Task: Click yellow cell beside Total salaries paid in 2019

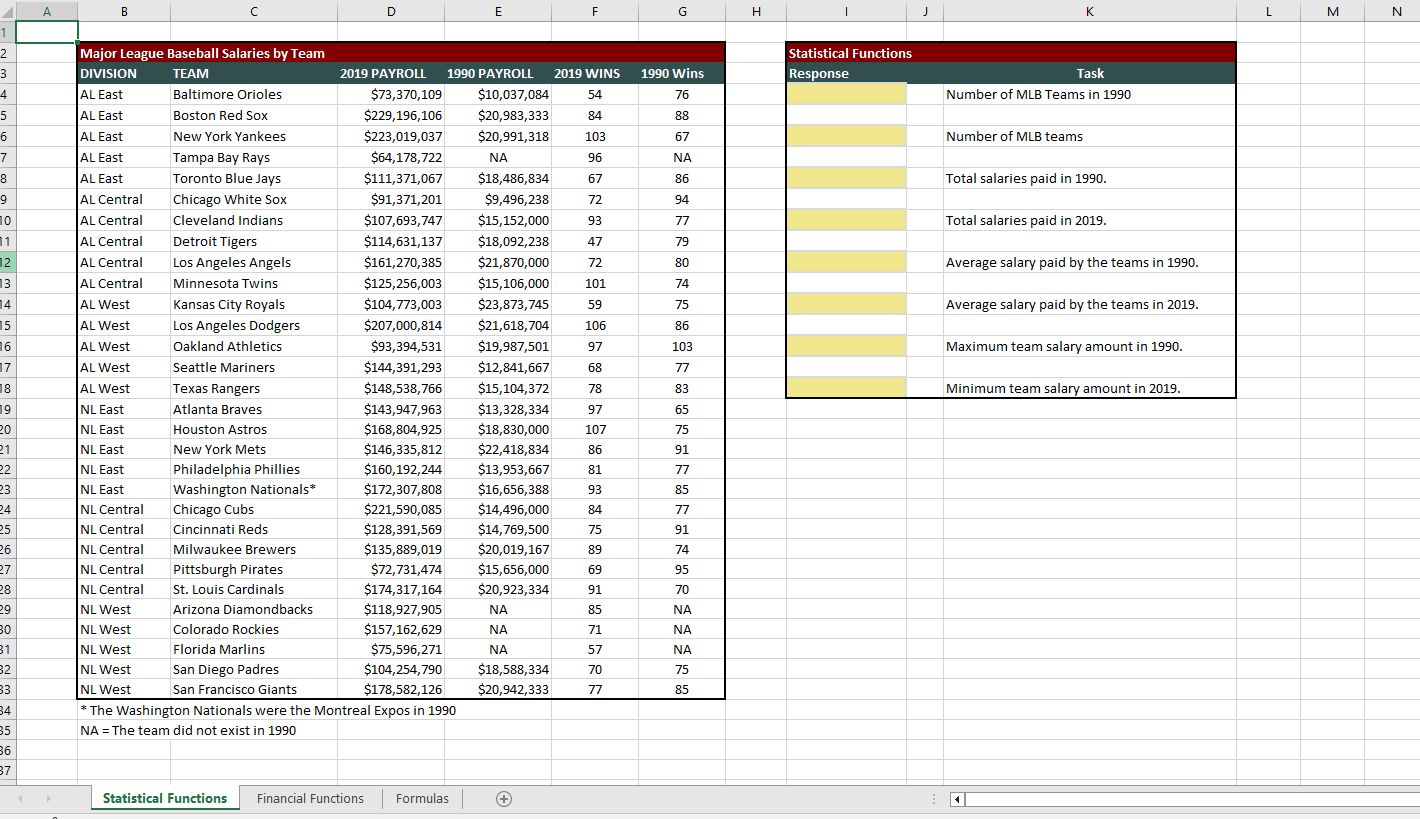Action: click(x=846, y=220)
